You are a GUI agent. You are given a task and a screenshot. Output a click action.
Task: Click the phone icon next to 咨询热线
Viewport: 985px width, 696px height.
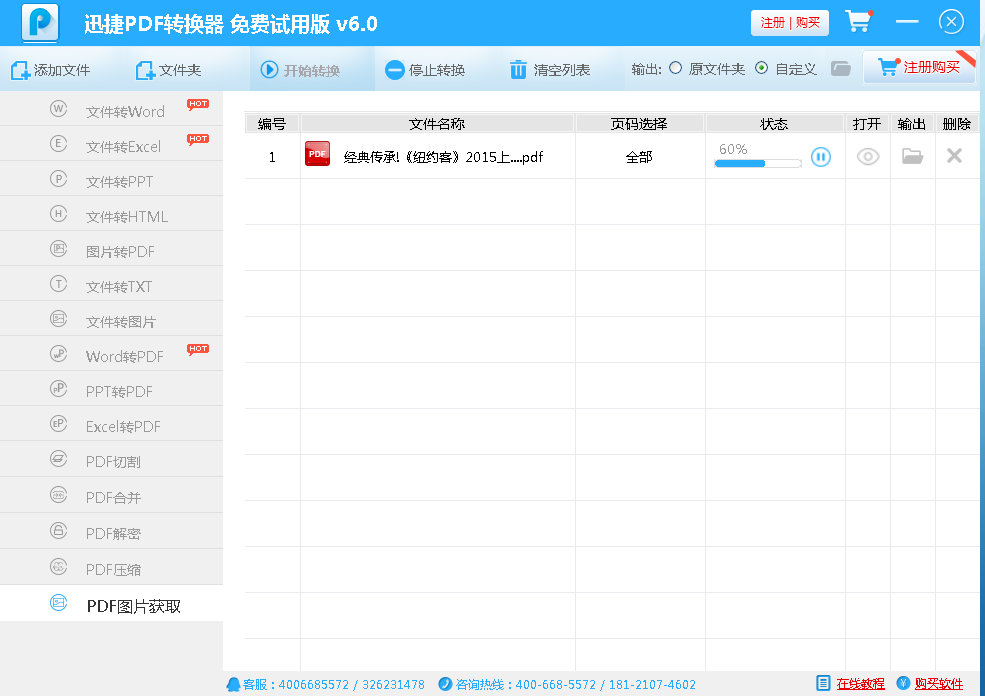pyautogui.click(x=445, y=683)
